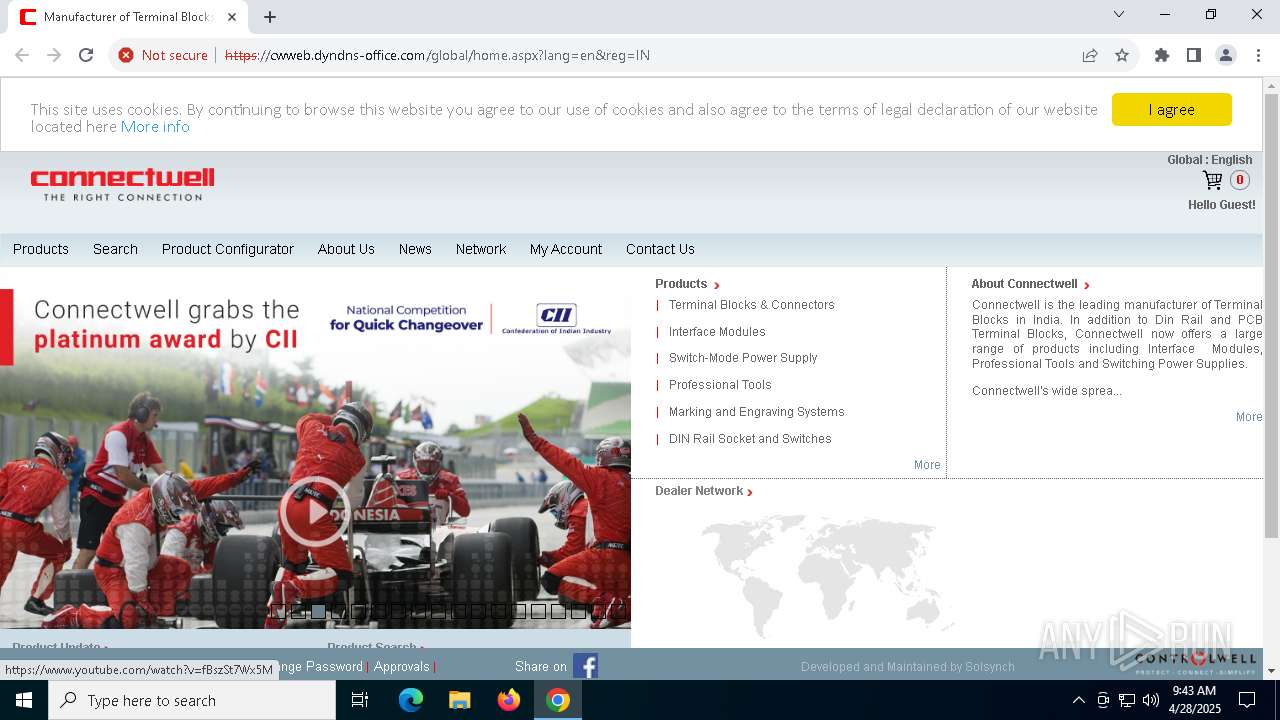Open the browser extensions puzzle icon
1280x720 pixels.
tap(1162, 55)
